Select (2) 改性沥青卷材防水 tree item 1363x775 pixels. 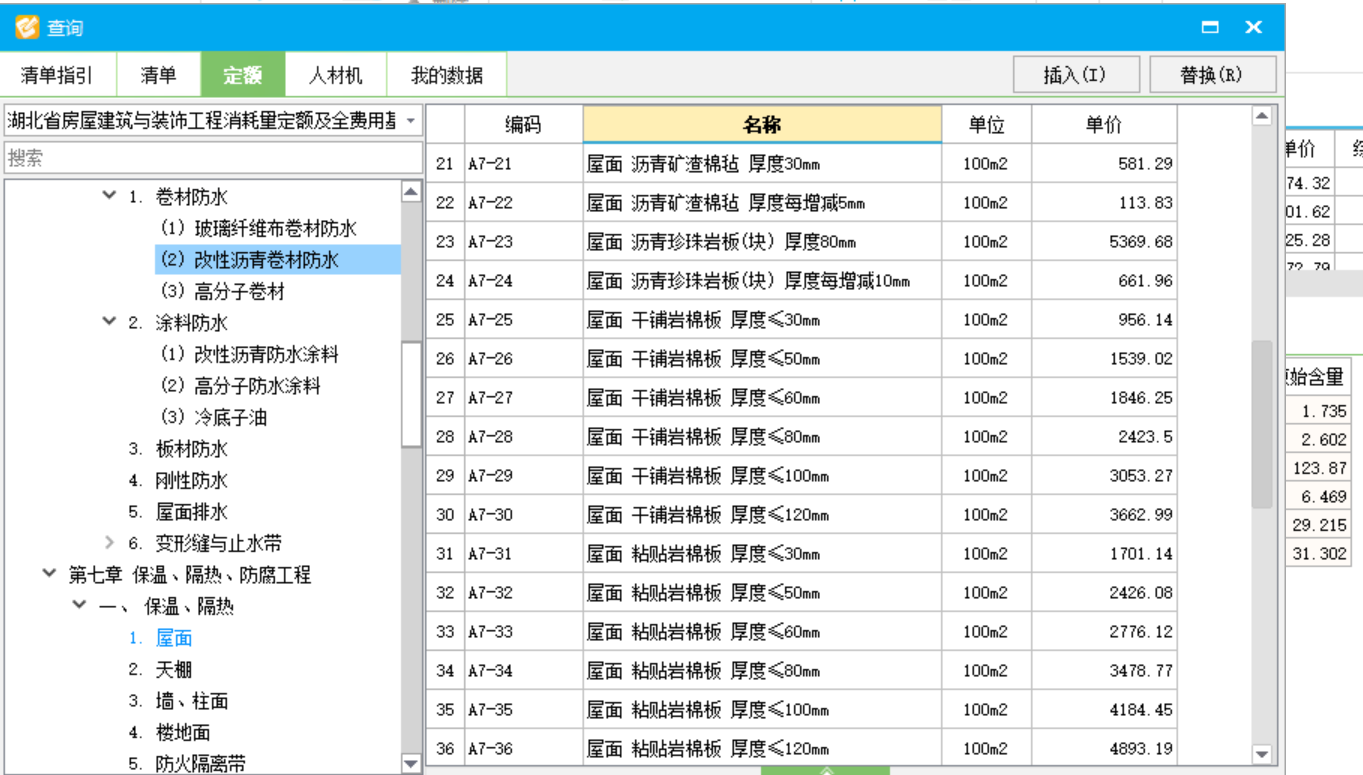(x=250, y=260)
